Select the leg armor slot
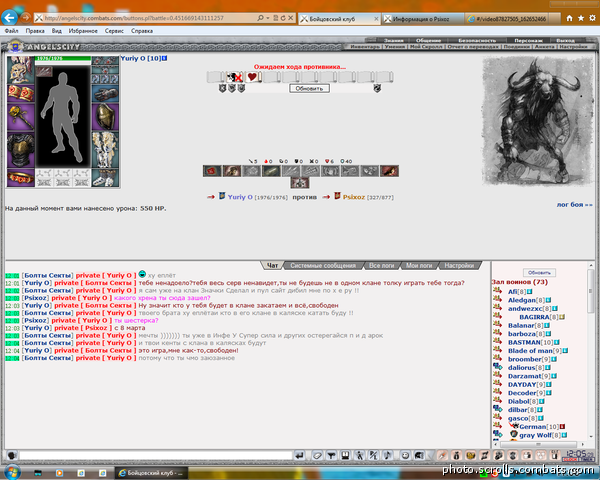Viewport: 600px width, 480px height. click(x=105, y=150)
